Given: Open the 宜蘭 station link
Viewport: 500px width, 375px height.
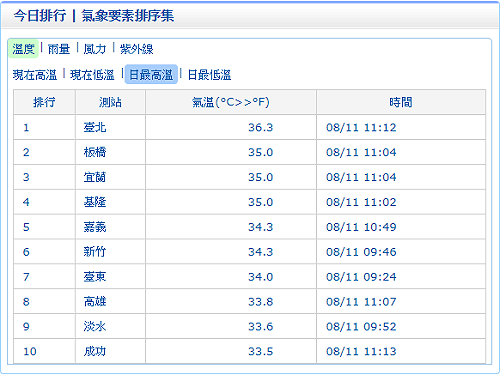Looking at the screenshot, I should coord(95,177).
